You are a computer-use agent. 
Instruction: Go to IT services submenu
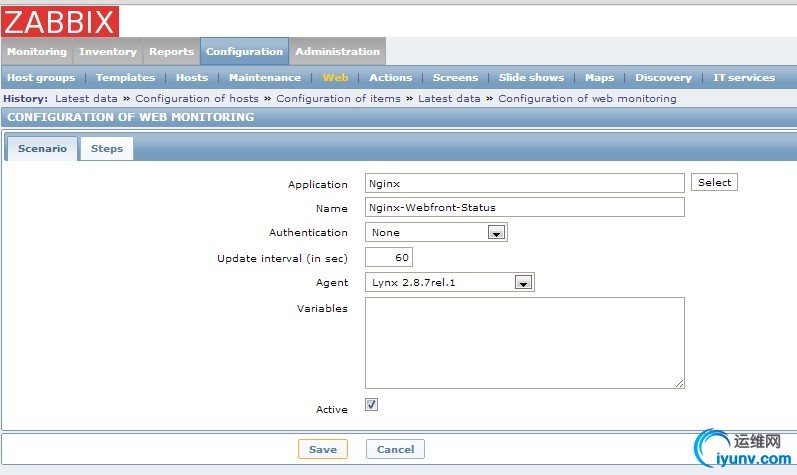[744, 78]
